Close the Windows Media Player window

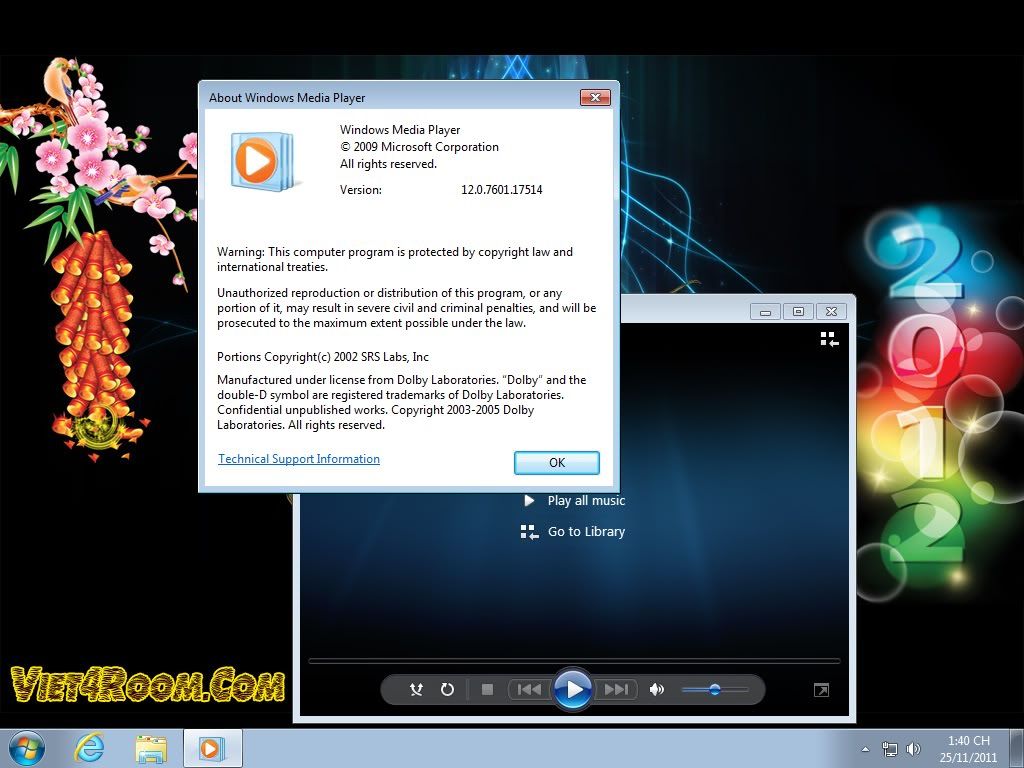pyautogui.click(x=831, y=312)
